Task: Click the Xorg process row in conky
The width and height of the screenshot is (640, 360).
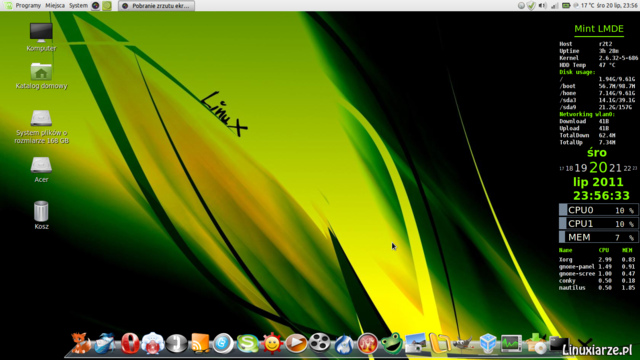Action: [x=597, y=260]
